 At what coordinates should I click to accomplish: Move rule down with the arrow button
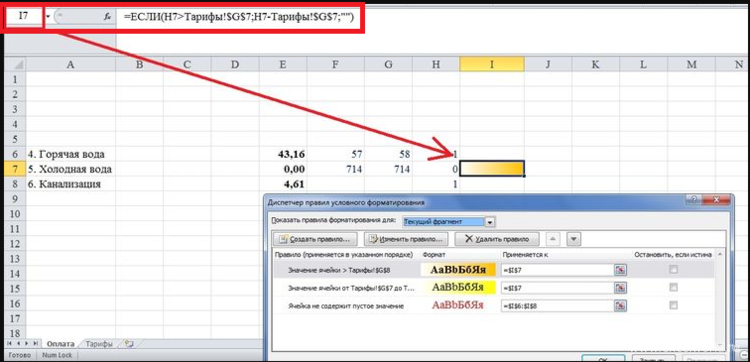pyautogui.click(x=574, y=239)
